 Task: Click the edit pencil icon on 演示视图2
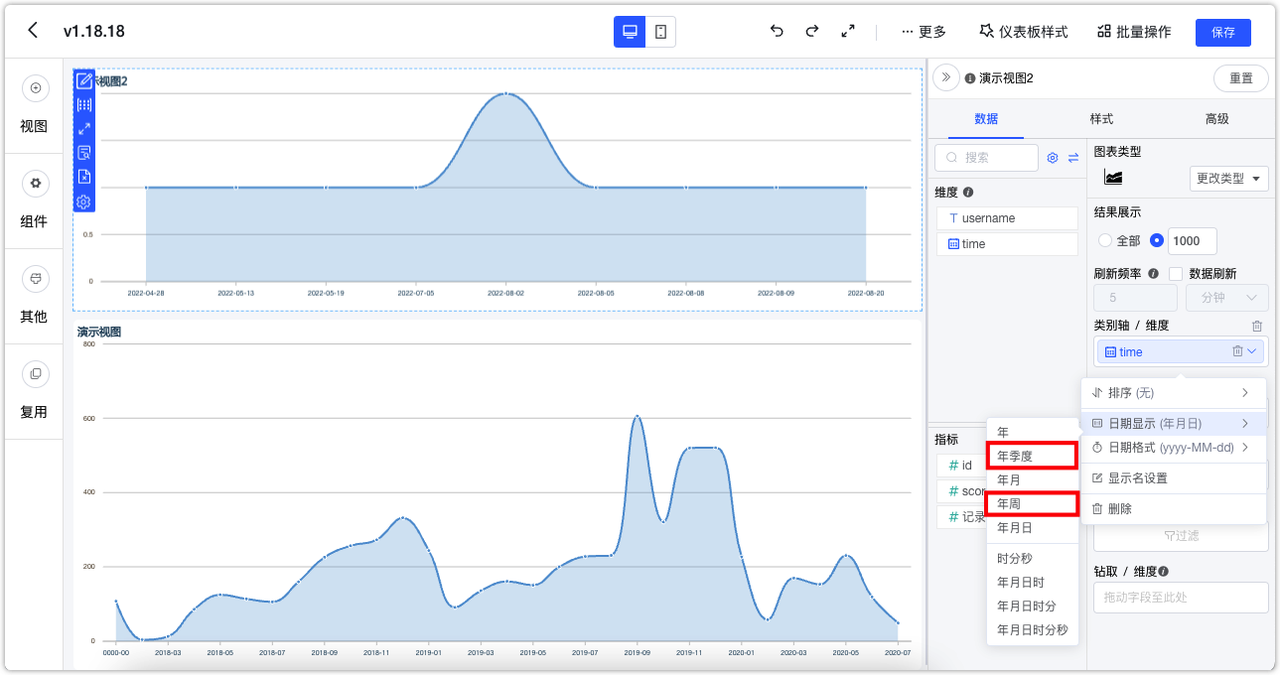click(84, 81)
